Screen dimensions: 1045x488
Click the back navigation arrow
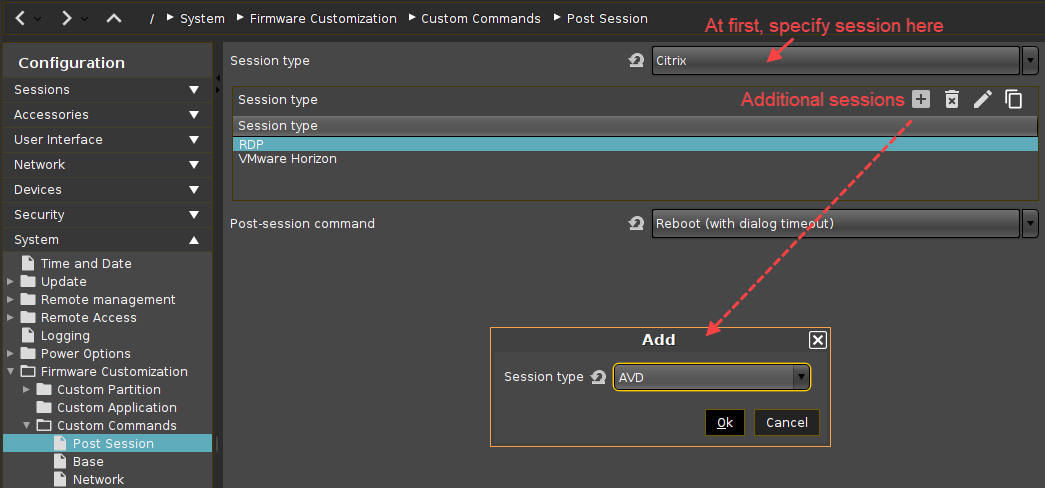tap(21, 18)
